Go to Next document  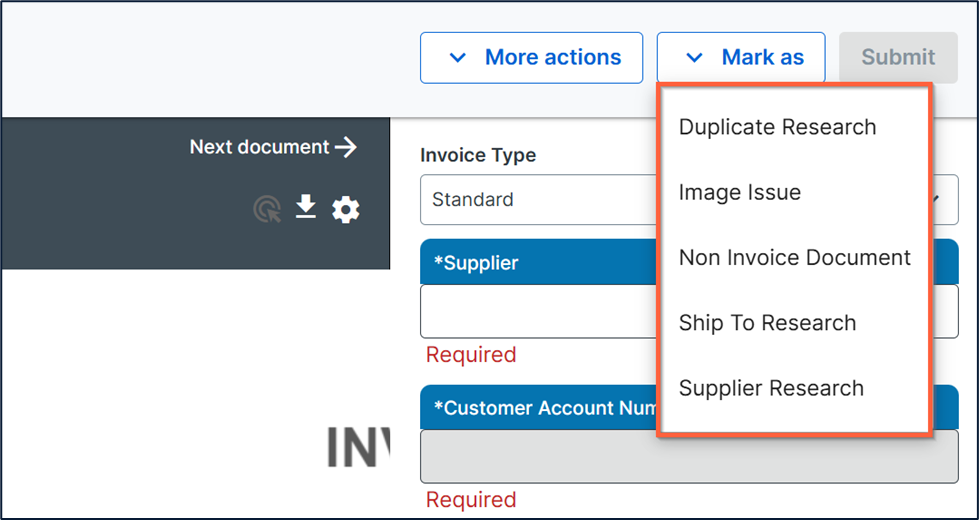[273, 147]
